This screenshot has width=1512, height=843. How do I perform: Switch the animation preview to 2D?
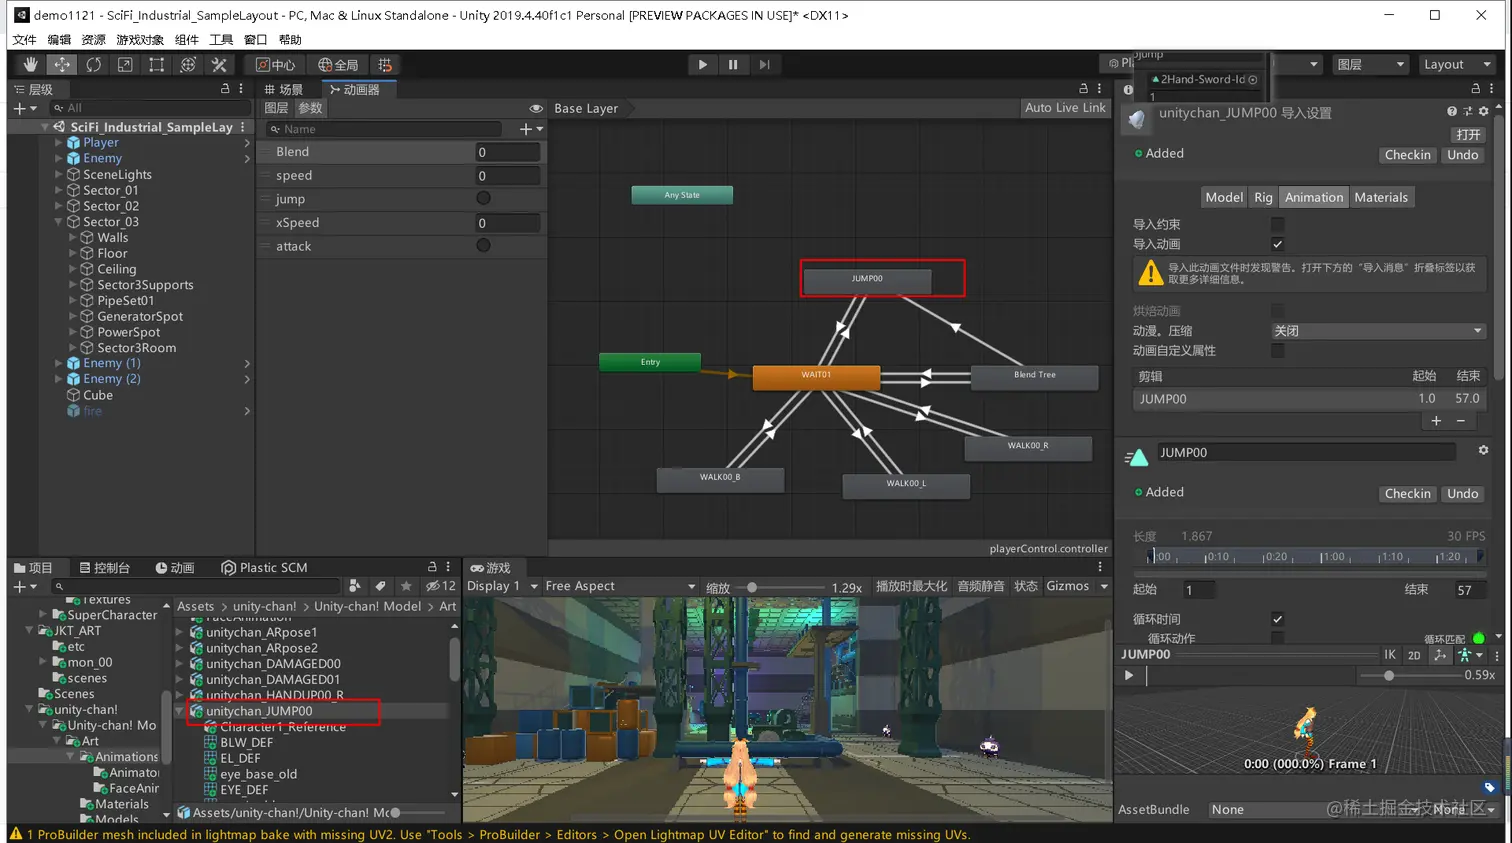1414,655
